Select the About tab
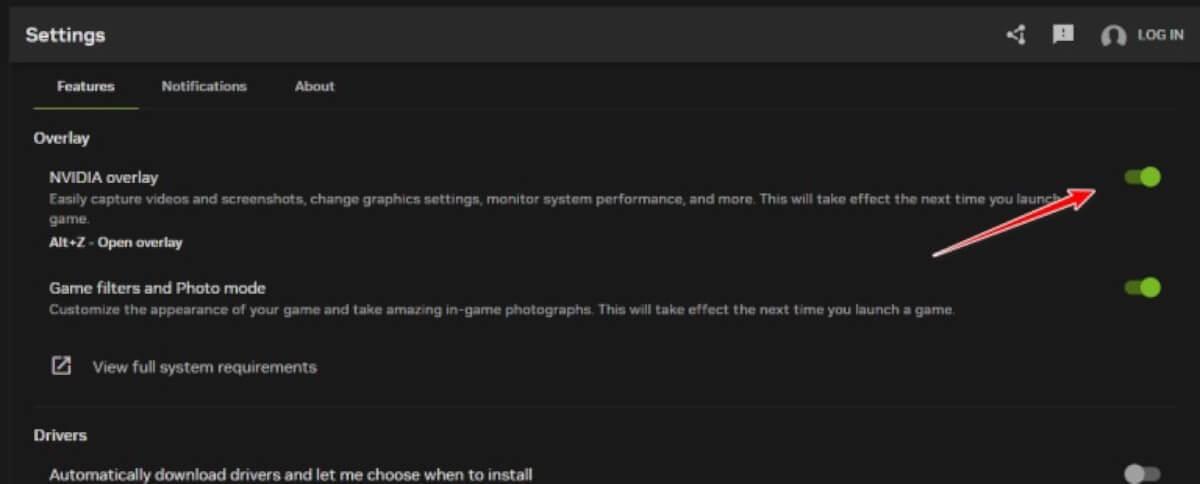This screenshot has height=484, width=1200. click(x=314, y=86)
